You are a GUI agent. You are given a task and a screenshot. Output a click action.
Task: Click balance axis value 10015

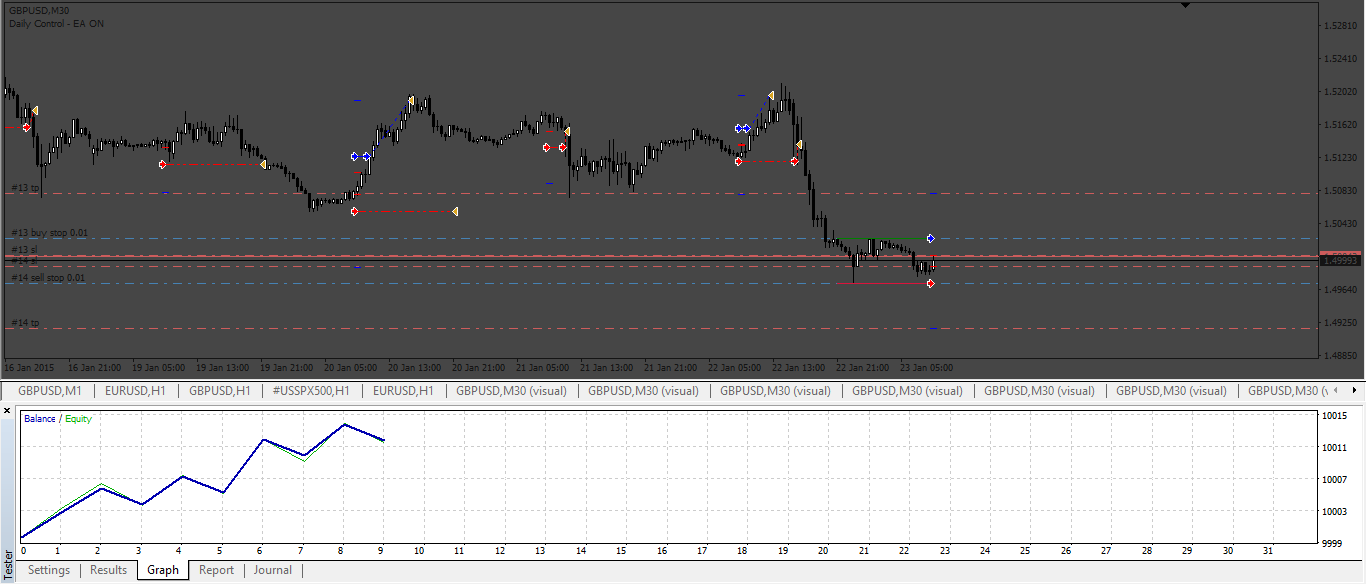tap(1334, 416)
